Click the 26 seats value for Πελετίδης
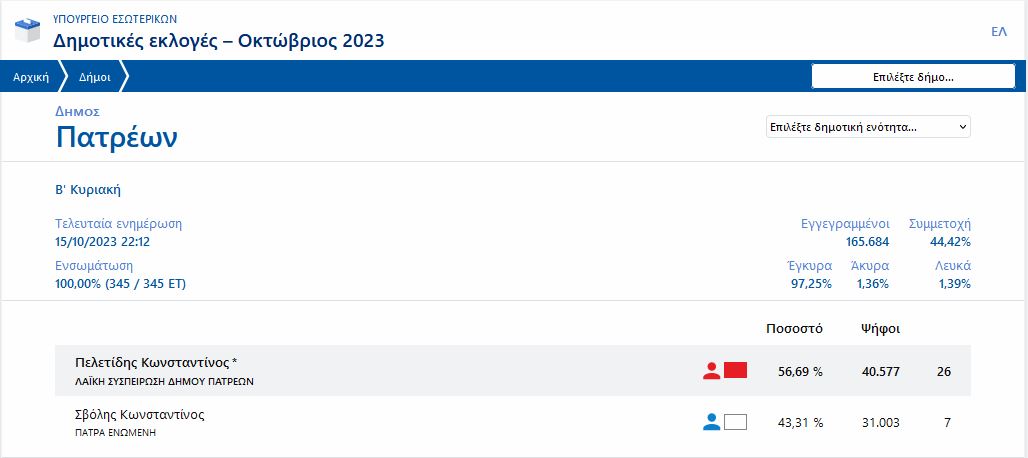Viewport: 1028px width, 458px height. pyautogui.click(x=944, y=372)
